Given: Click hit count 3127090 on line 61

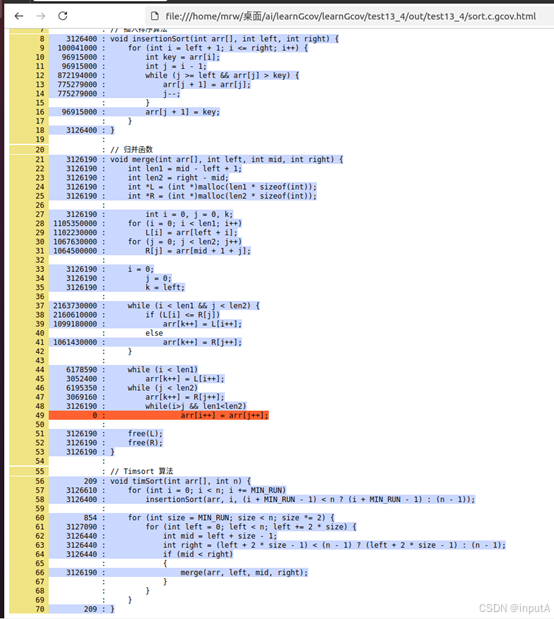Looking at the screenshot, I should pos(82,527).
